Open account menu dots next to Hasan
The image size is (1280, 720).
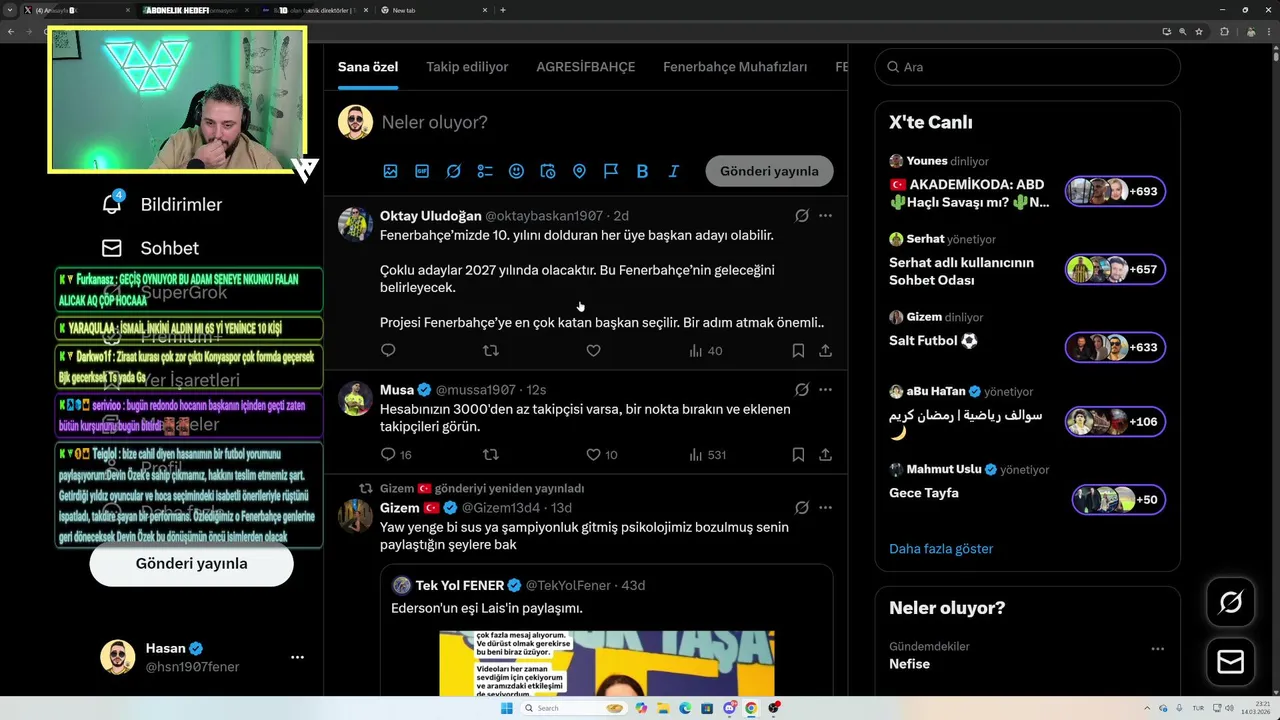[x=297, y=657]
